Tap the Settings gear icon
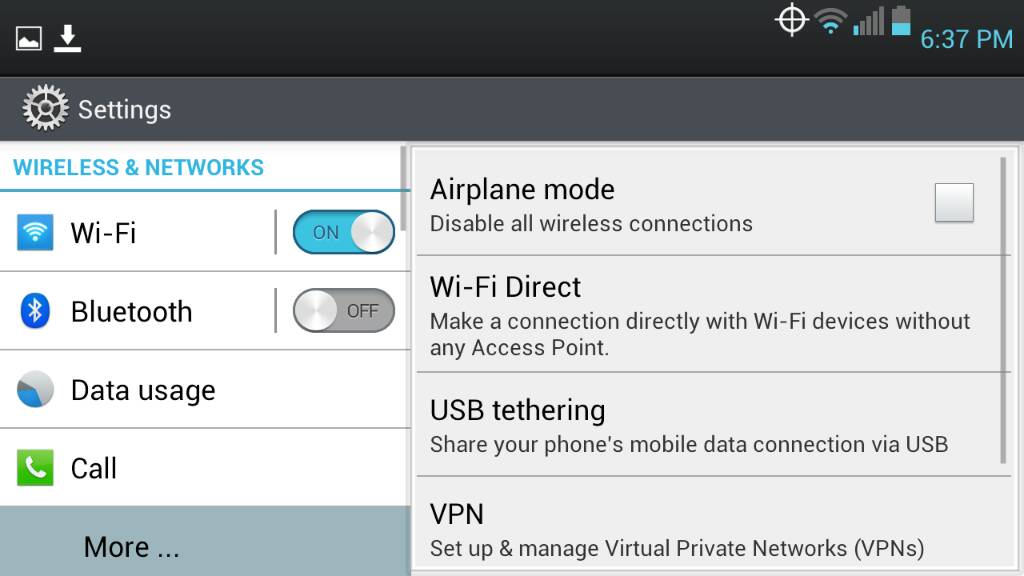 click(45, 108)
